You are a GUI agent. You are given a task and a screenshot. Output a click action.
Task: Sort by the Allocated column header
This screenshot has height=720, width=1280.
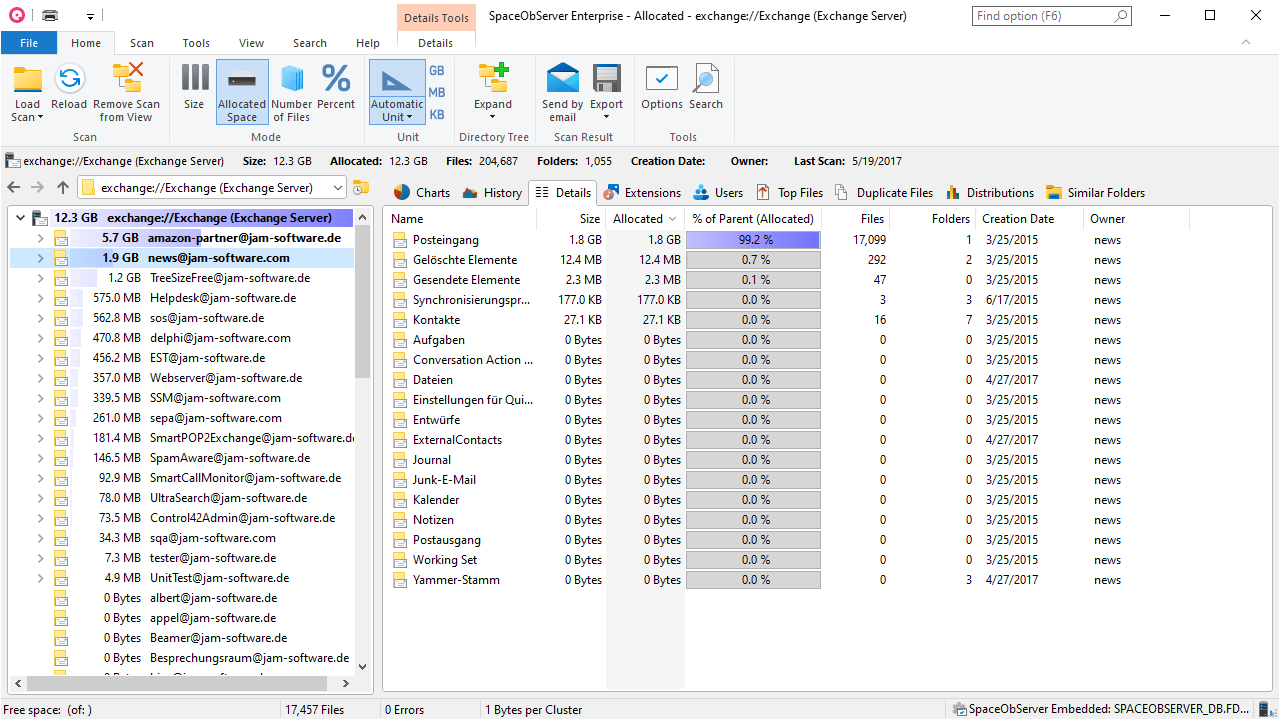[x=645, y=219]
